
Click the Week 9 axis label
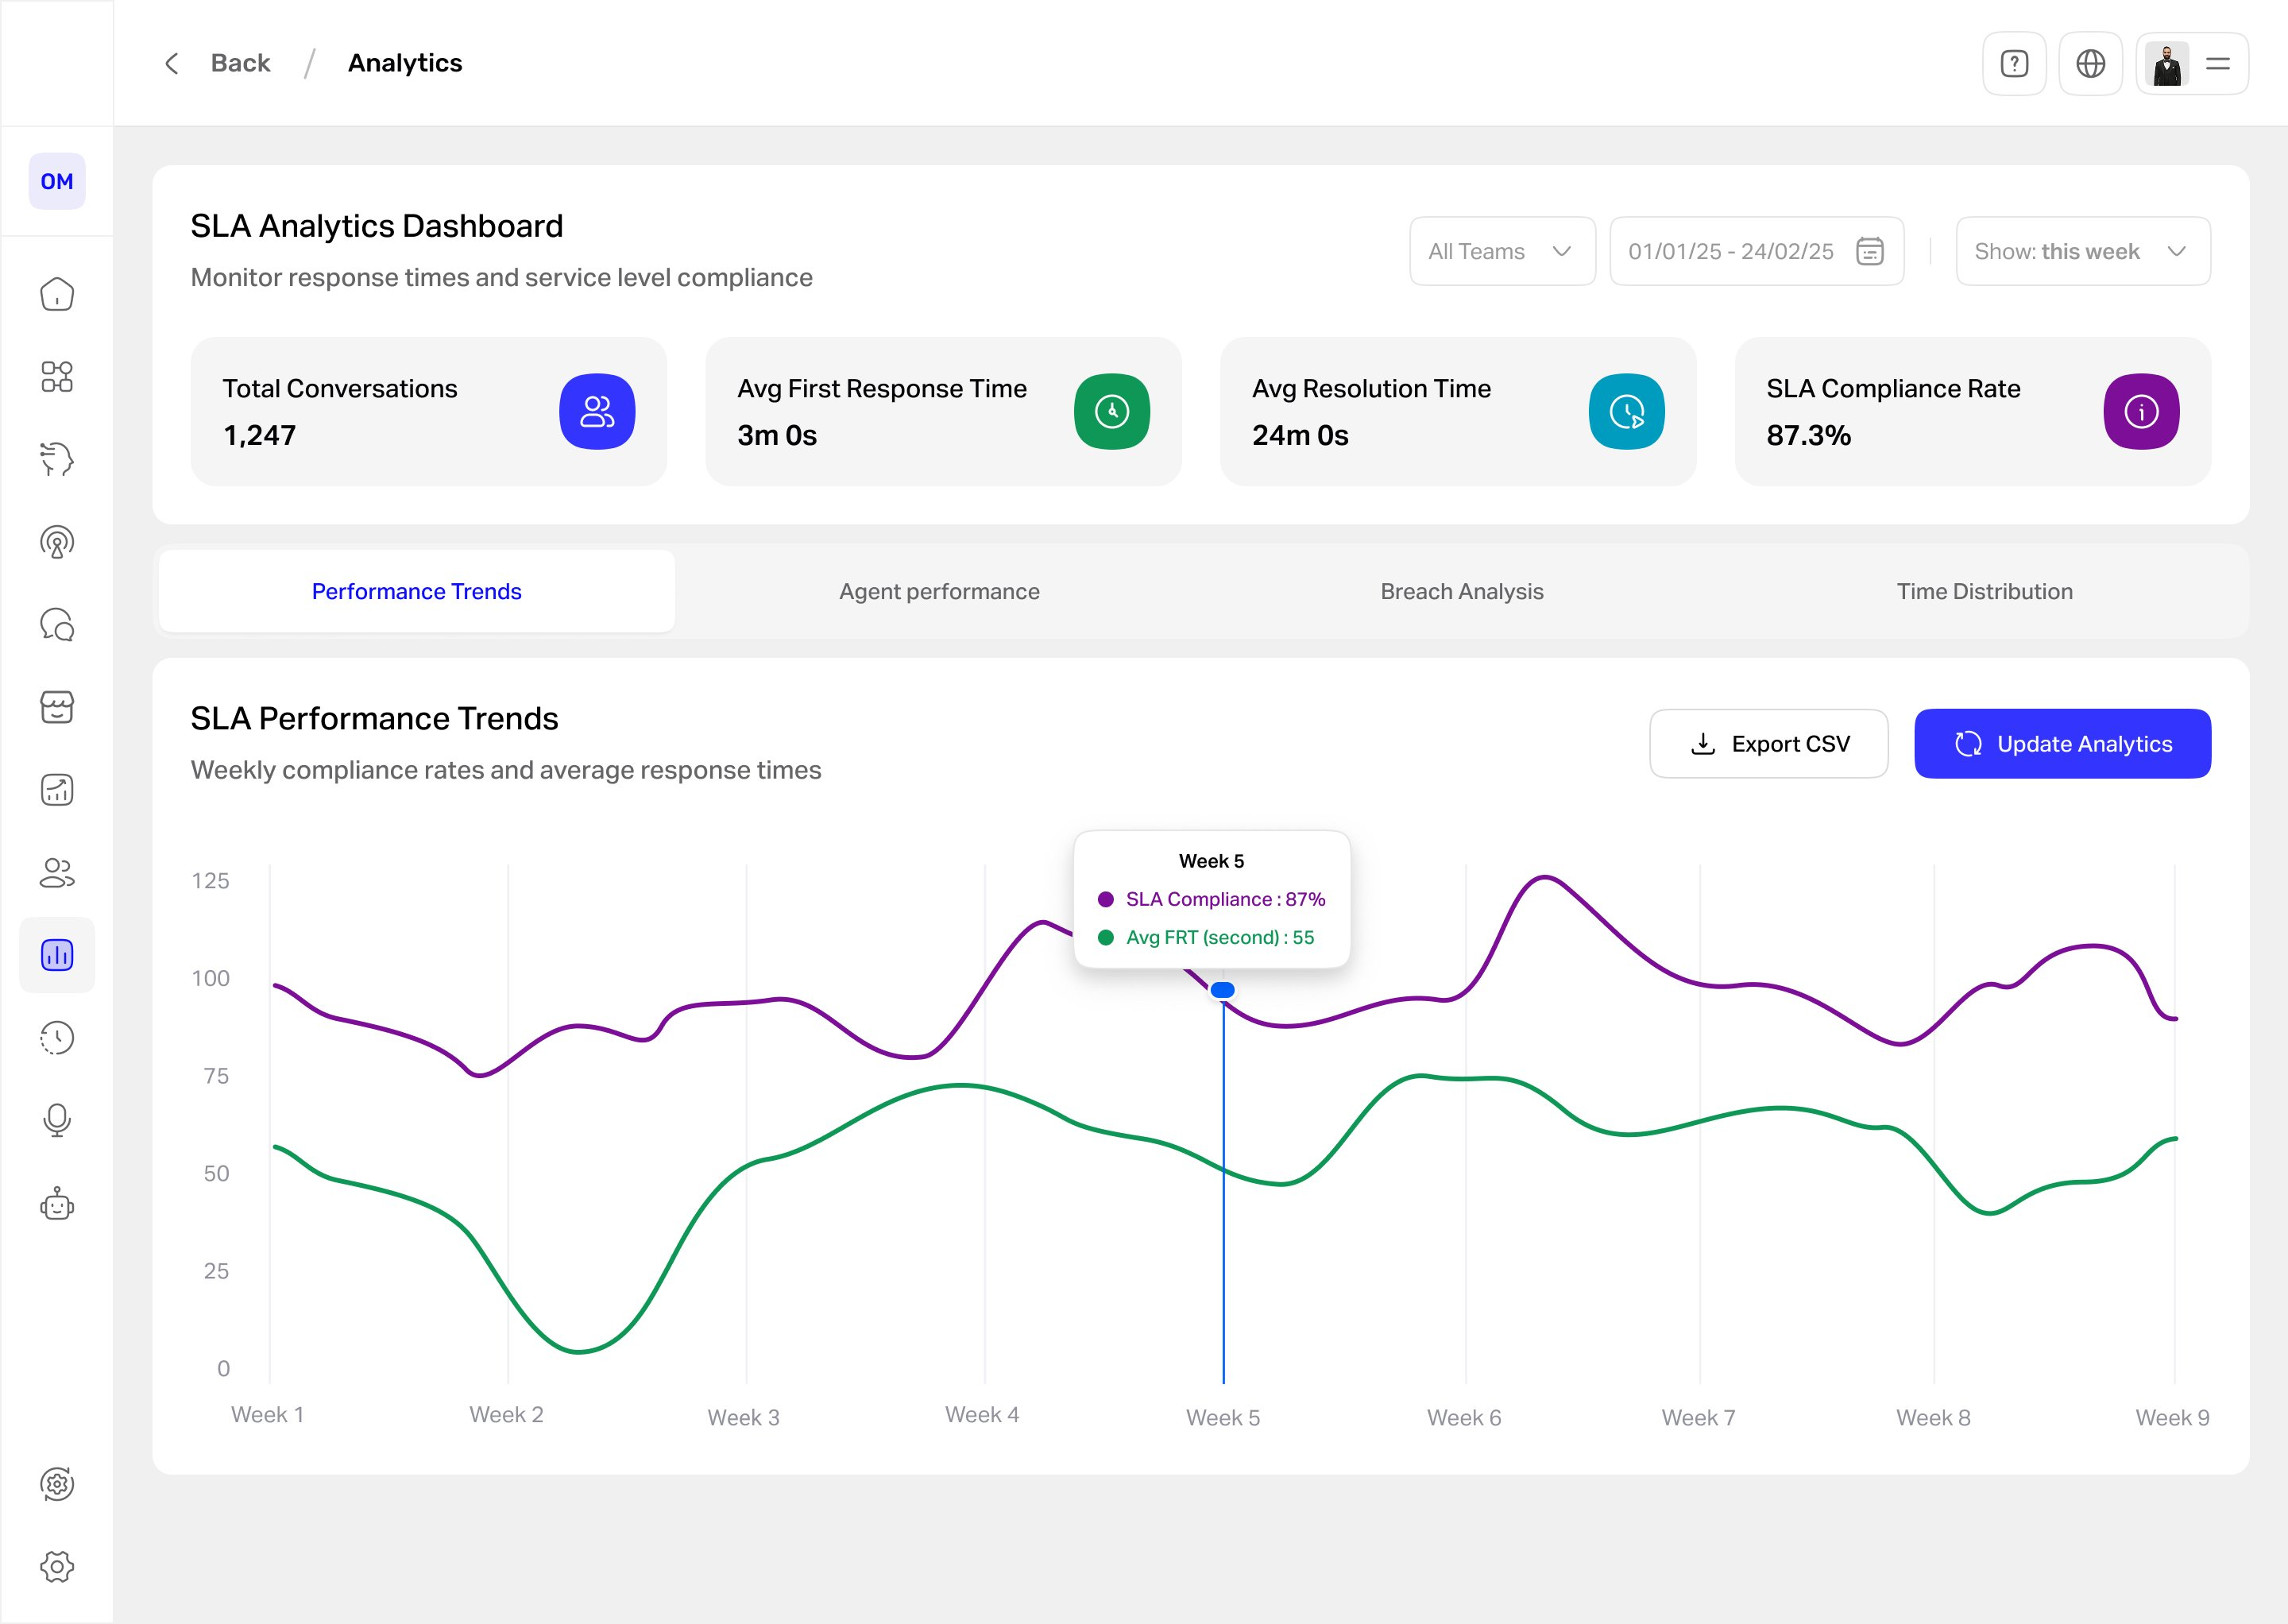(2172, 1417)
